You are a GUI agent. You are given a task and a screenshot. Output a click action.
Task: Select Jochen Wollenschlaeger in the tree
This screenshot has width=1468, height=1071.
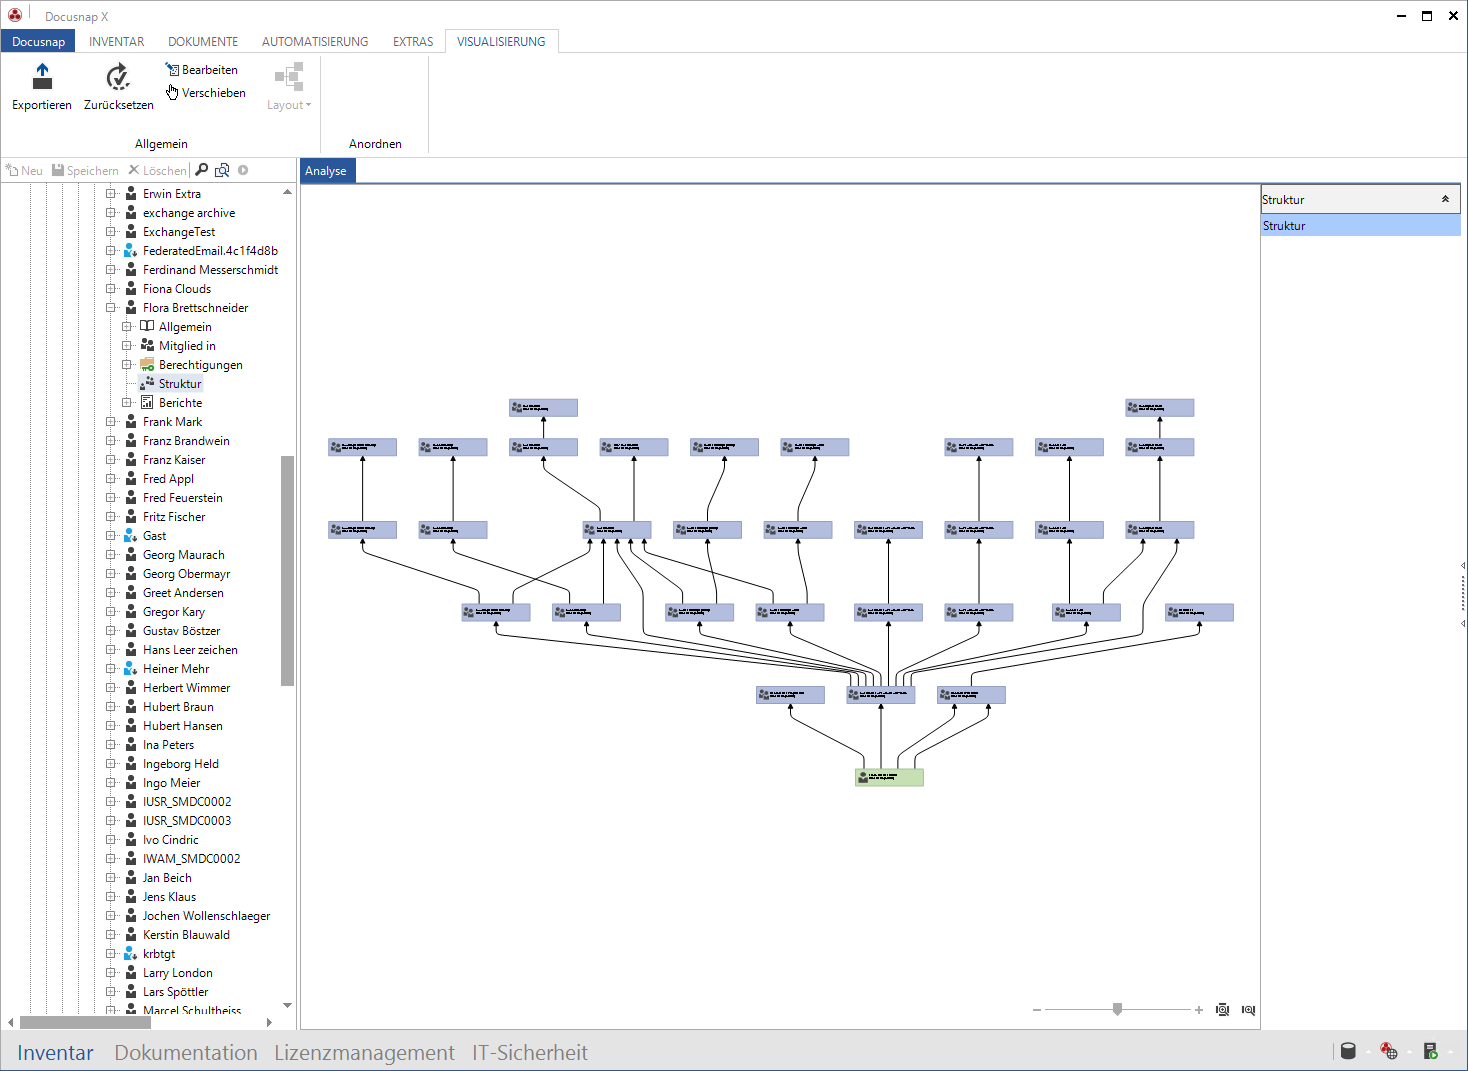(206, 916)
